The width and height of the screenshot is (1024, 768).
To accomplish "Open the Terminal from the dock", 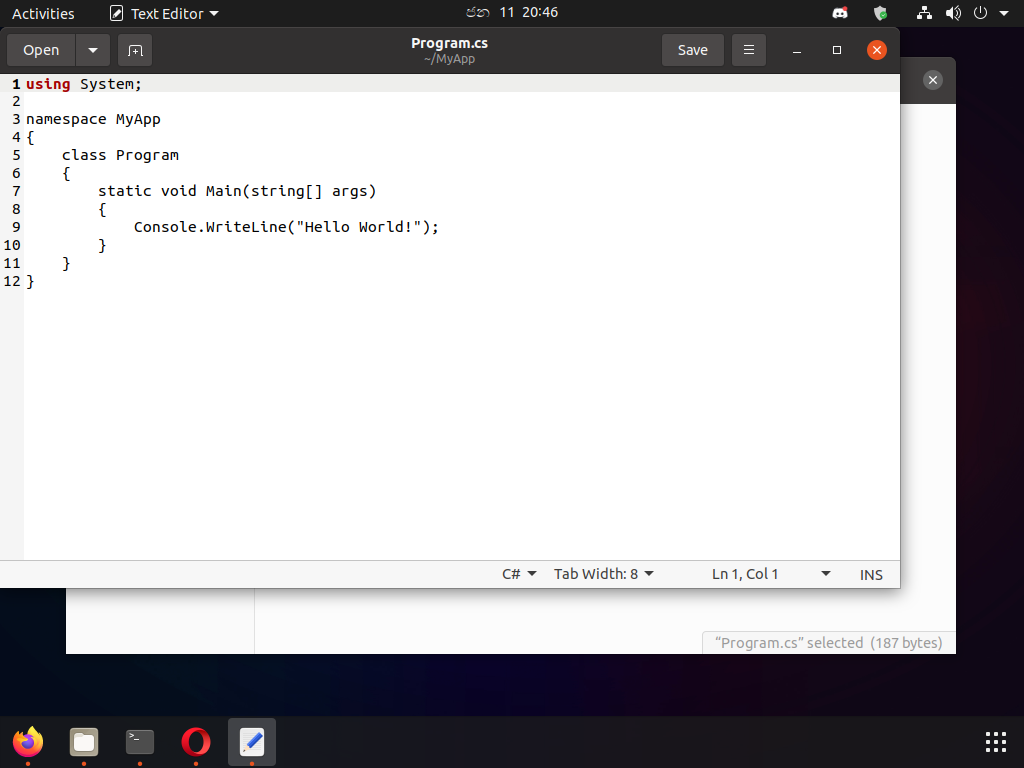I will [x=140, y=742].
